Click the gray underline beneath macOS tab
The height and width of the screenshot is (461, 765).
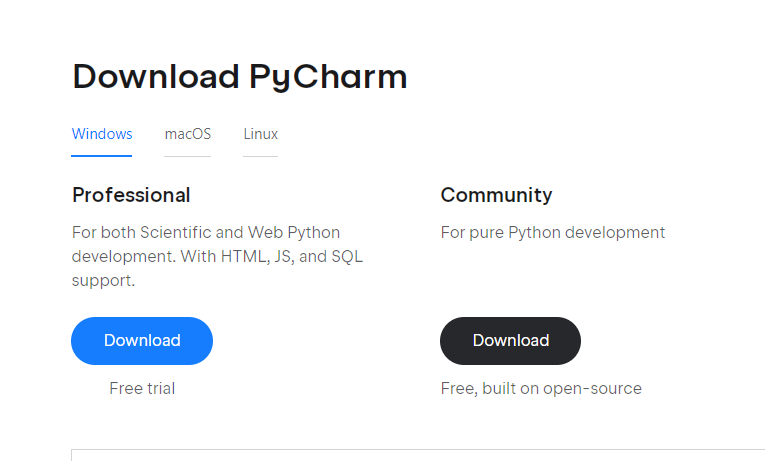[188, 156]
